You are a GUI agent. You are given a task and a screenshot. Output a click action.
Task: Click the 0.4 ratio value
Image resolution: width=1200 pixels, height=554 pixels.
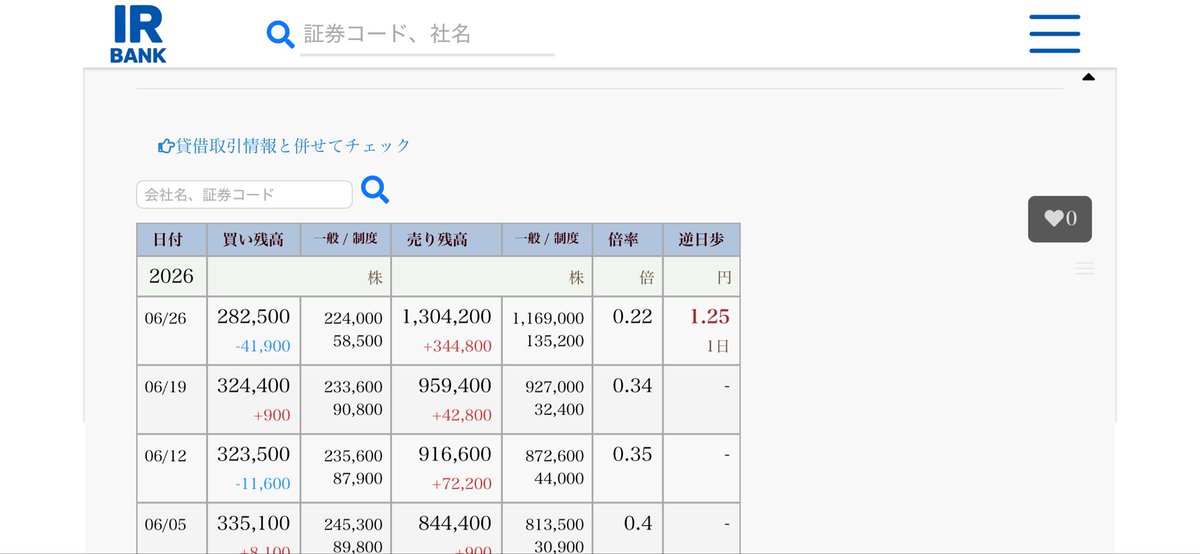click(638, 523)
